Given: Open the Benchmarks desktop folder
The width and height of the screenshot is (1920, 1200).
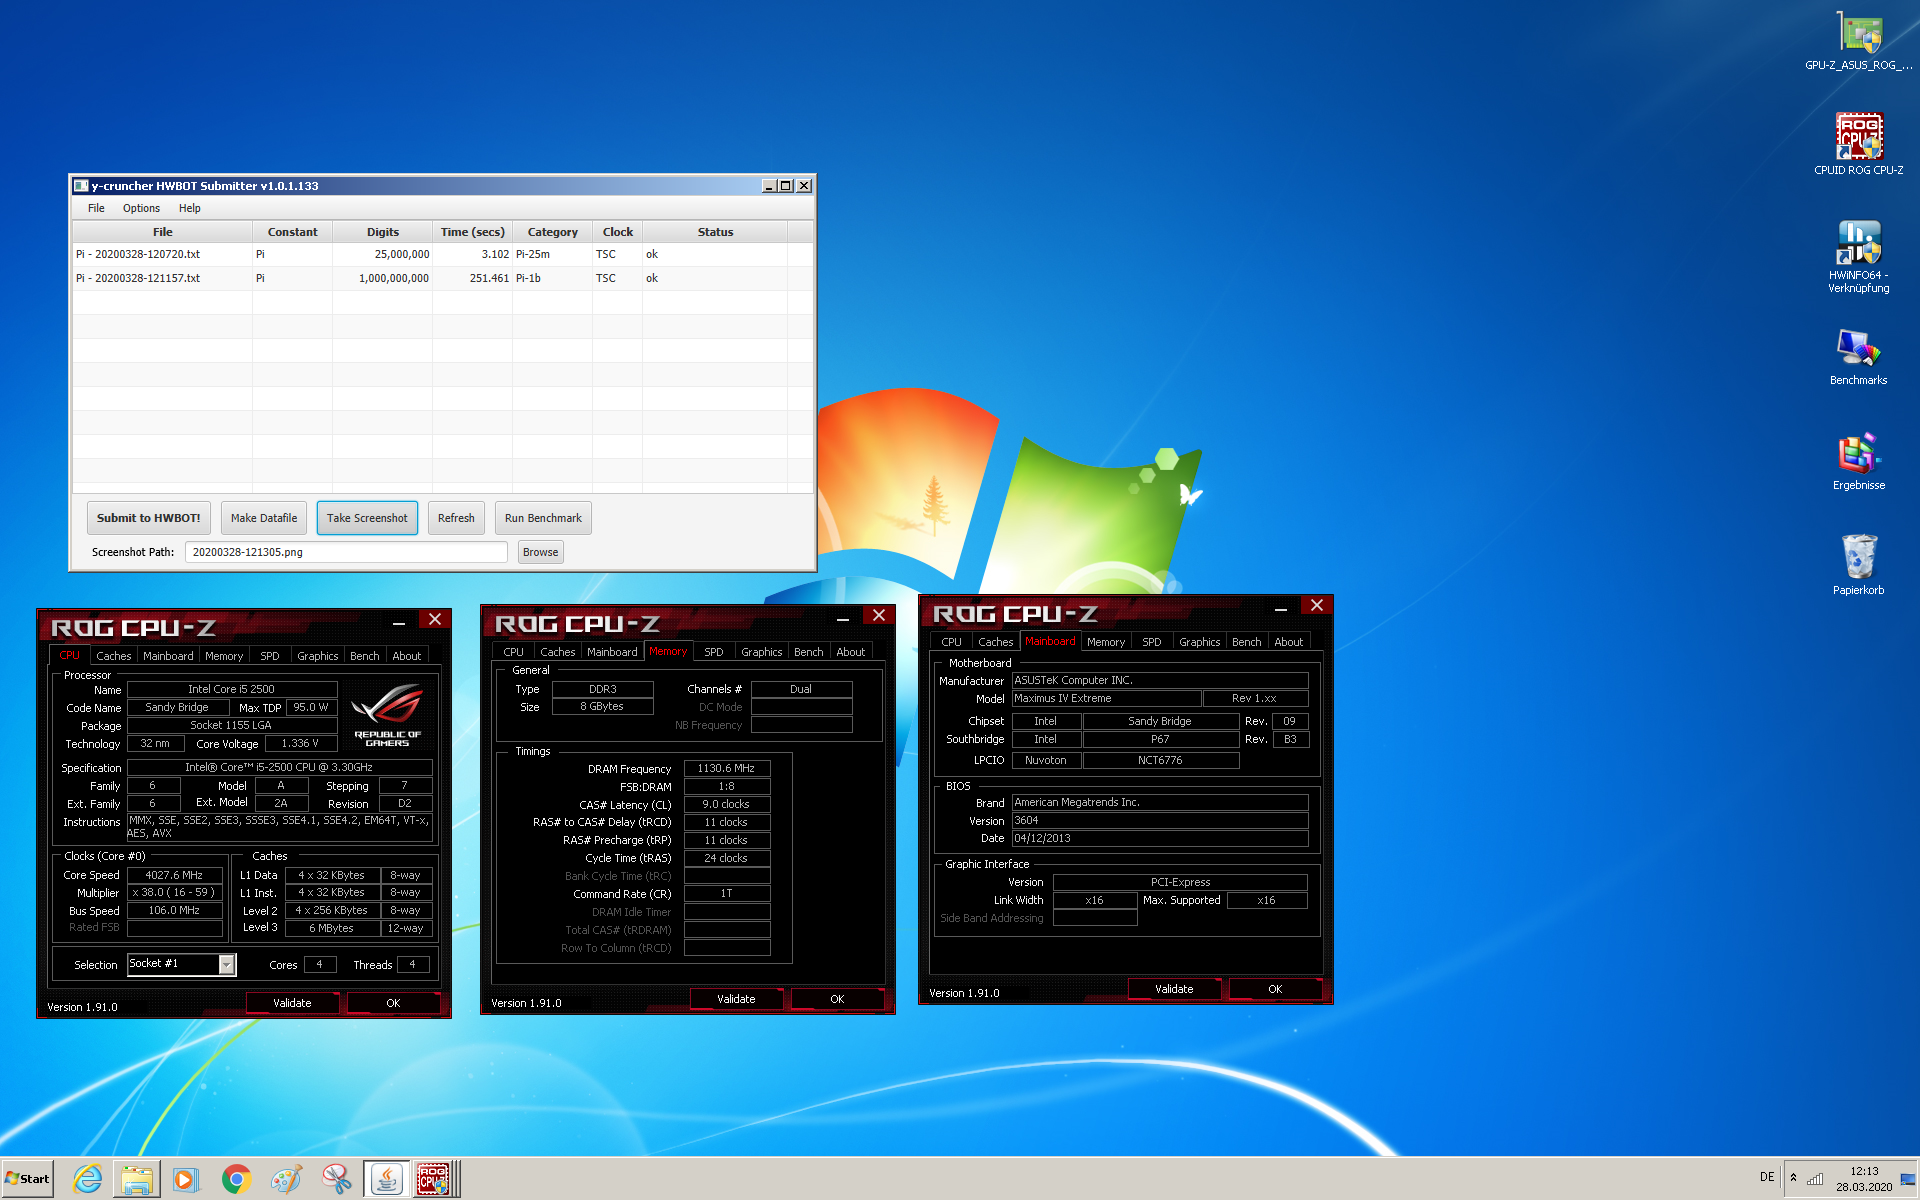Looking at the screenshot, I should click(x=1858, y=357).
